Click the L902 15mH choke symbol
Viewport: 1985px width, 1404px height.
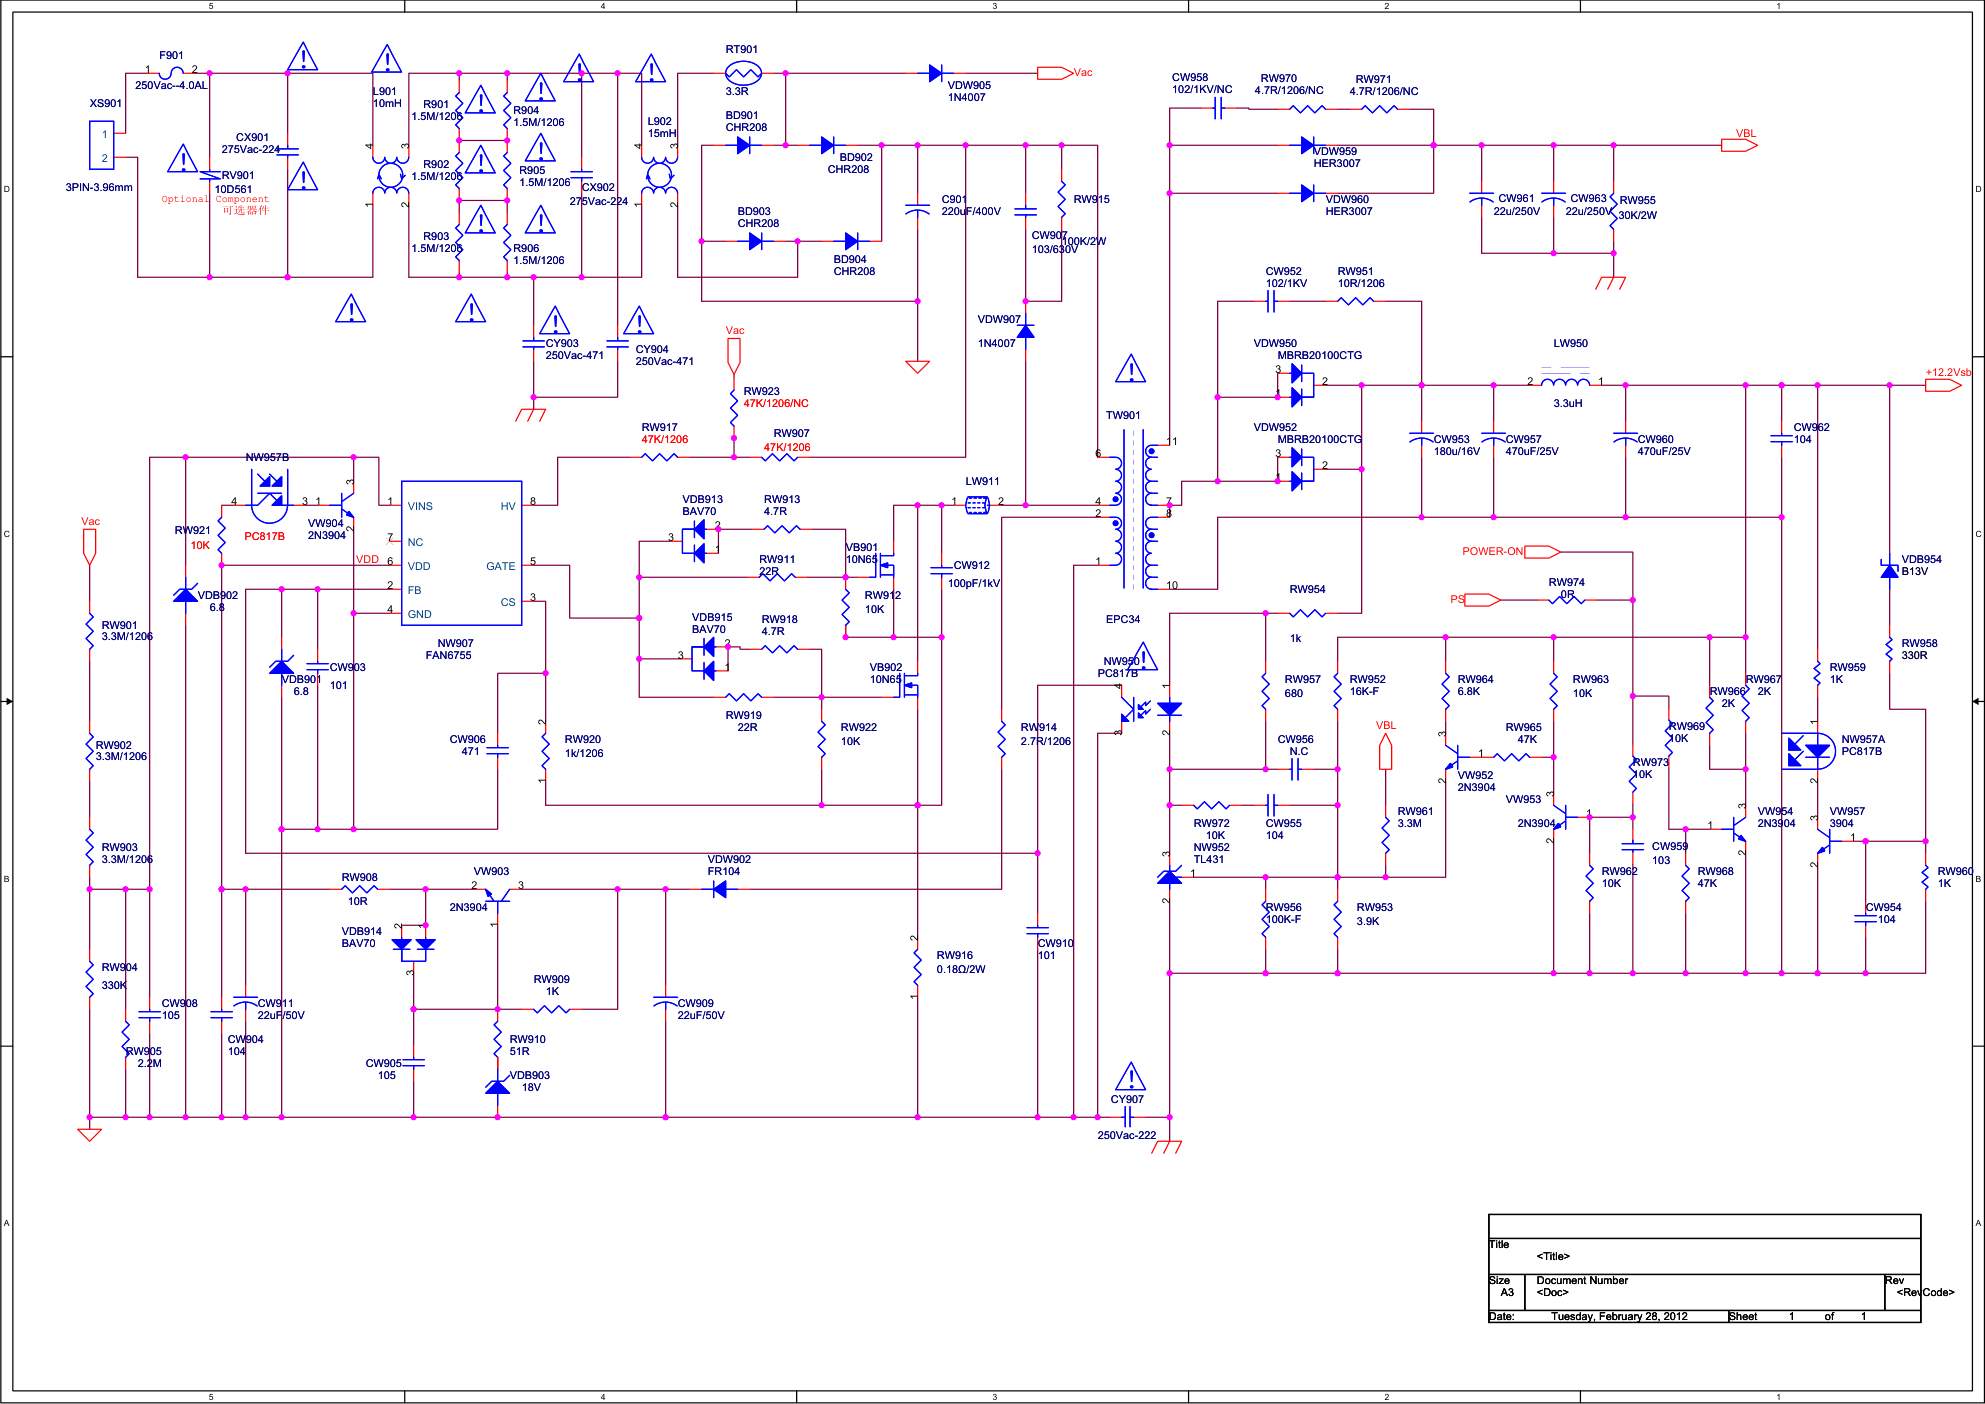coord(658,175)
